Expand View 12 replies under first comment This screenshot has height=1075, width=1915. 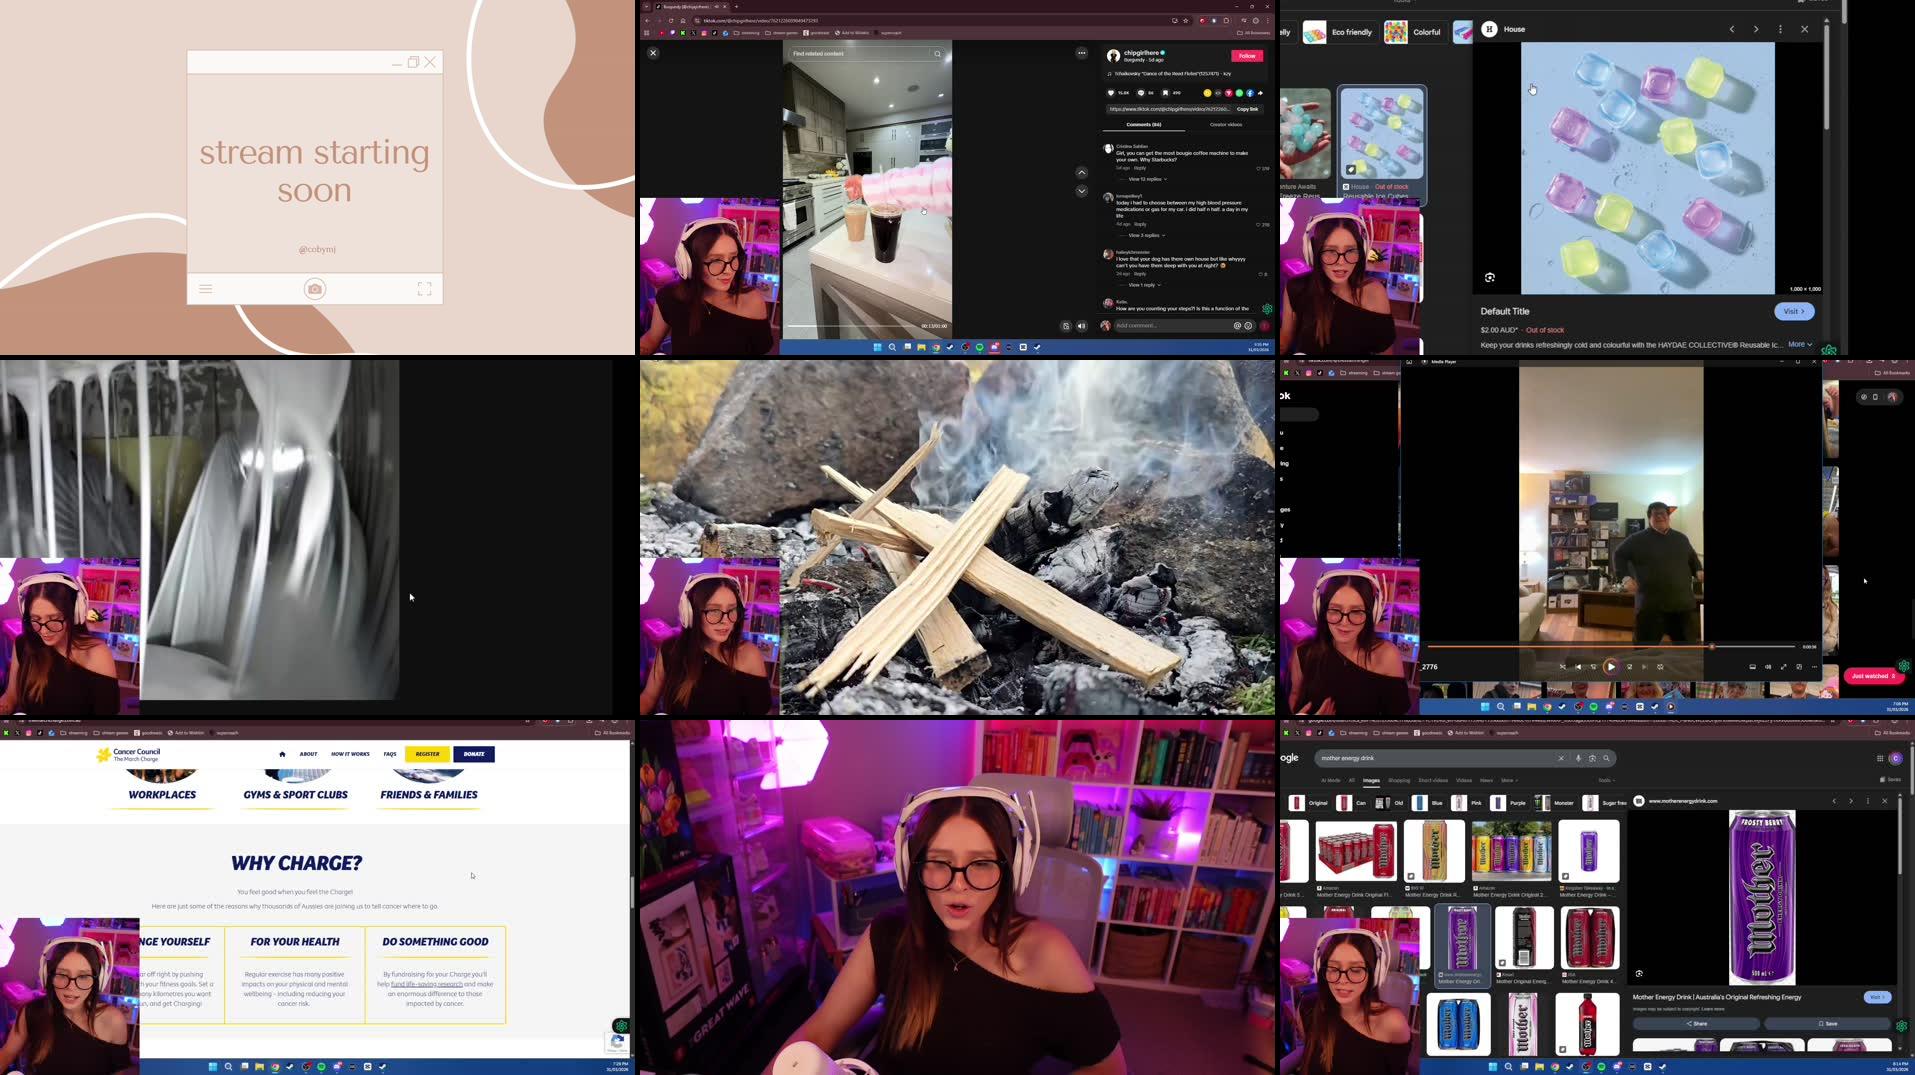pos(1146,179)
